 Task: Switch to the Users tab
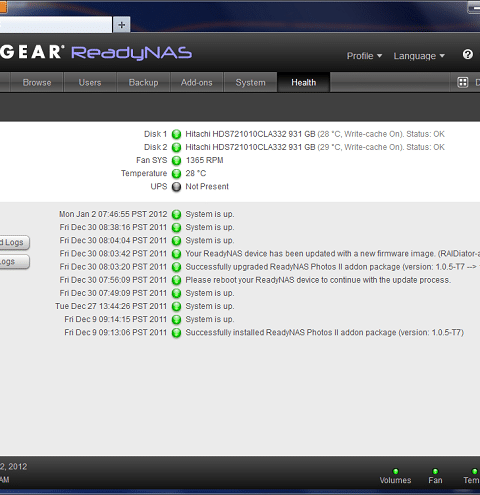[x=90, y=82]
